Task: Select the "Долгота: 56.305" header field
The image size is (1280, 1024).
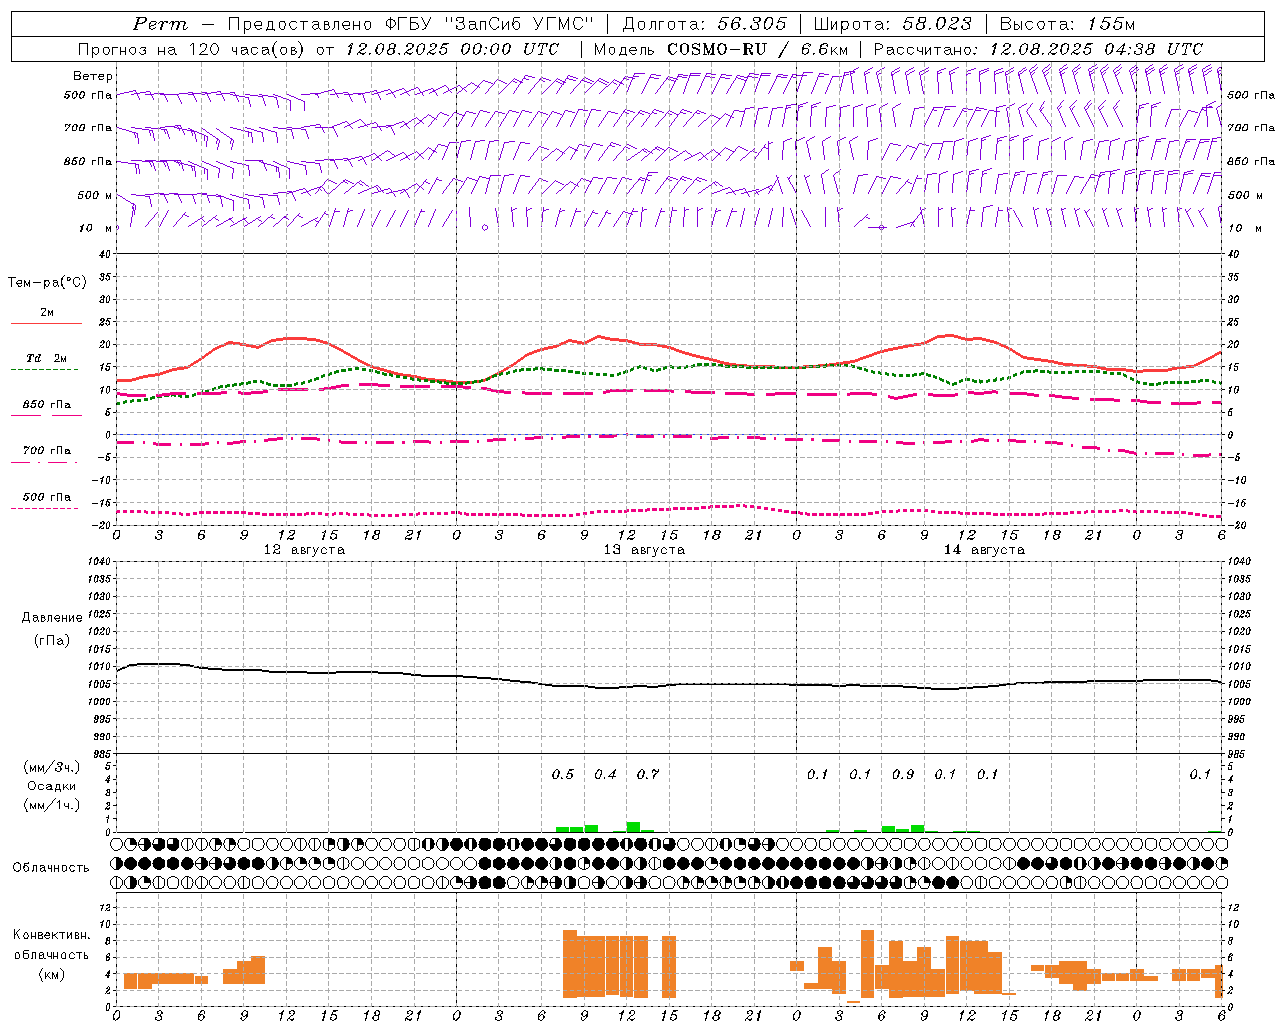Action: pyautogui.click(x=704, y=24)
